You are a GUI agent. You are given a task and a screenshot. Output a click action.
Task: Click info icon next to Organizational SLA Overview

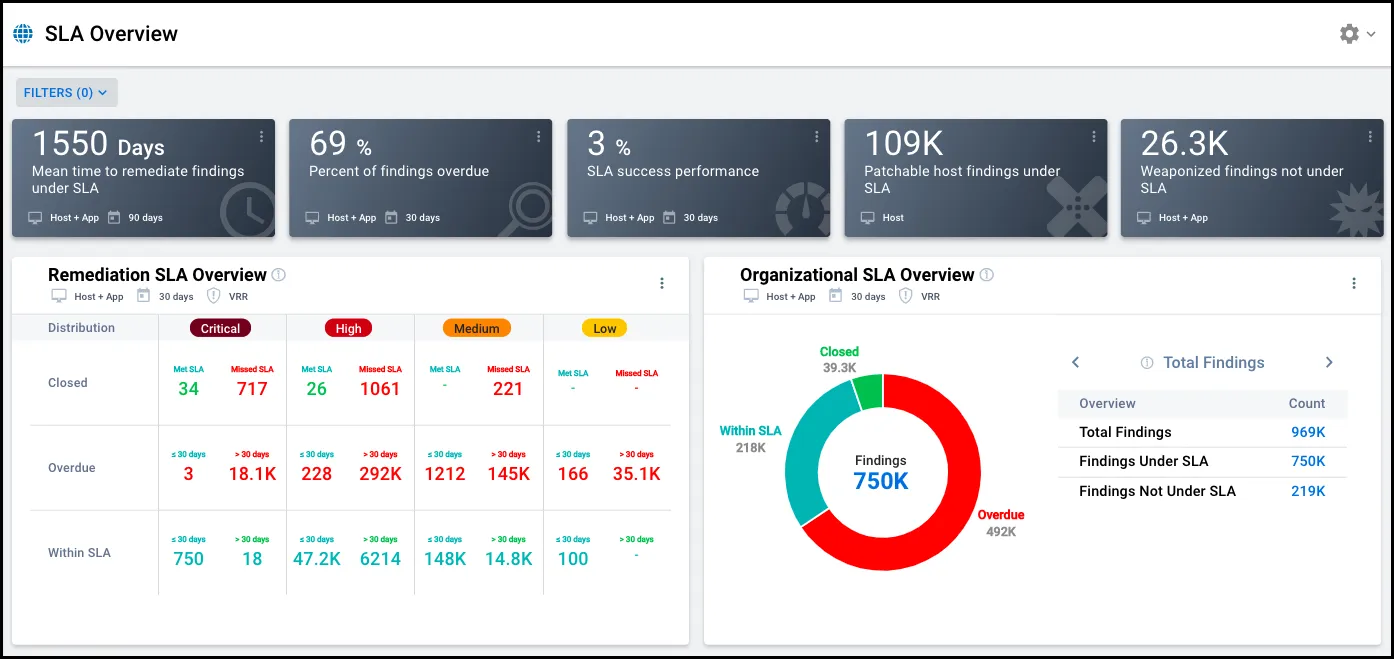click(x=987, y=275)
